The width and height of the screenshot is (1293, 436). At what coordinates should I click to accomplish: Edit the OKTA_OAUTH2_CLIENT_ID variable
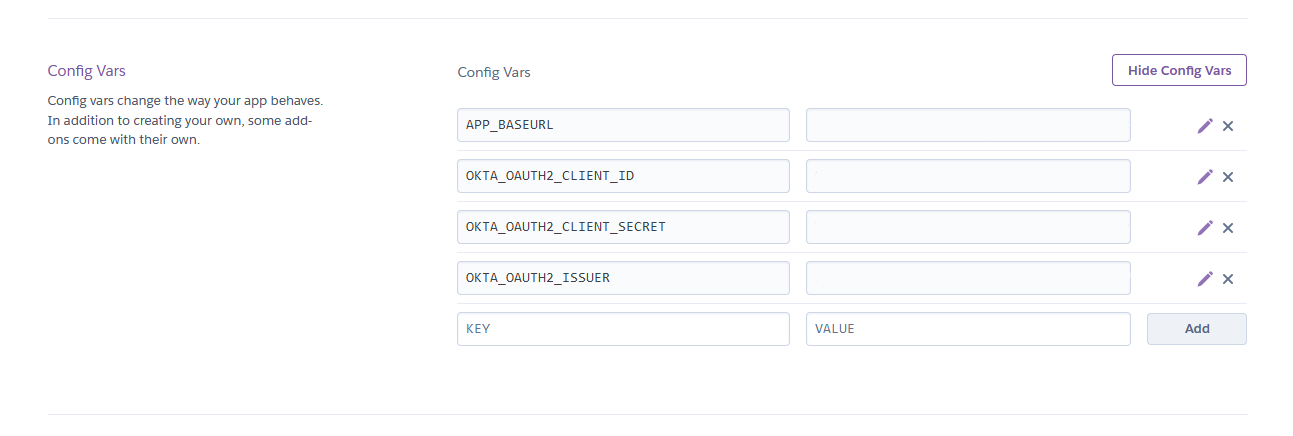pyautogui.click(x=1205, y=177)
